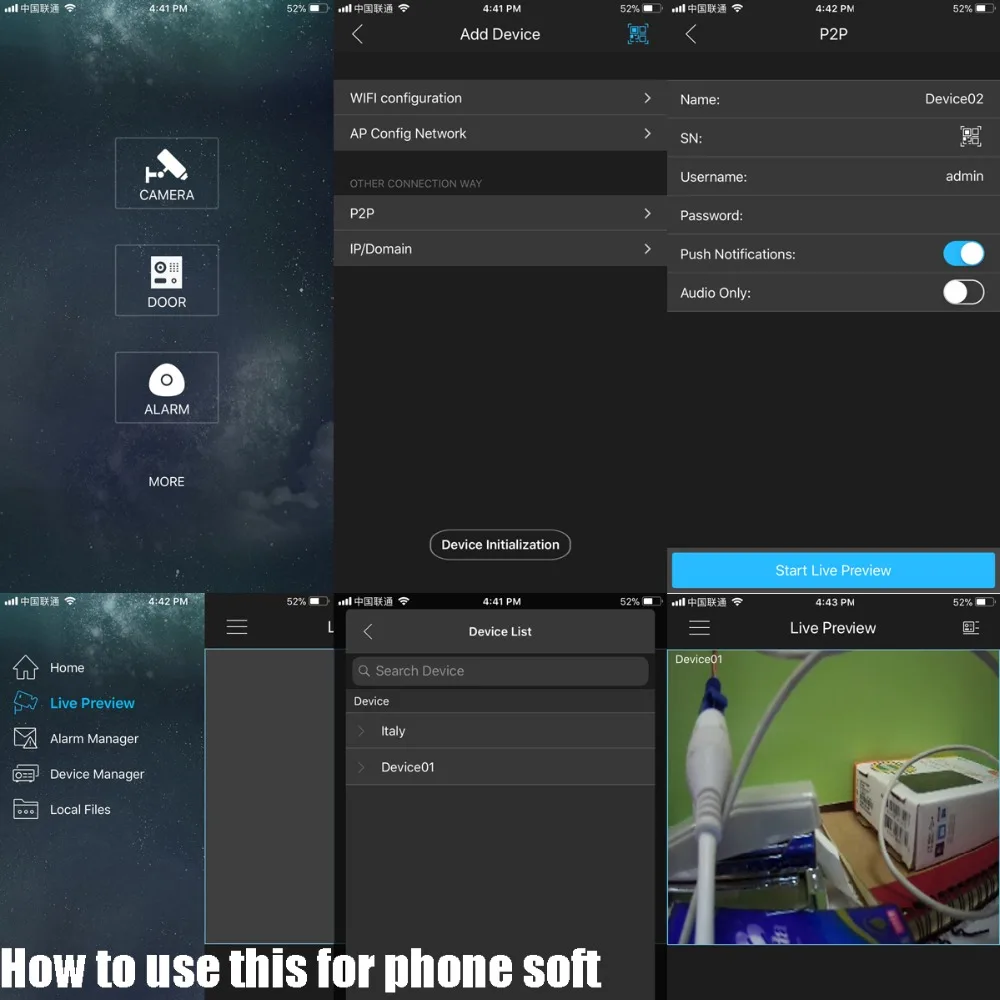Image resolution: width=1000 pixels, height=1000 pixels.
Task: Tap the Alarm Manager envelope icon
Action: click(x=26, y=738)
